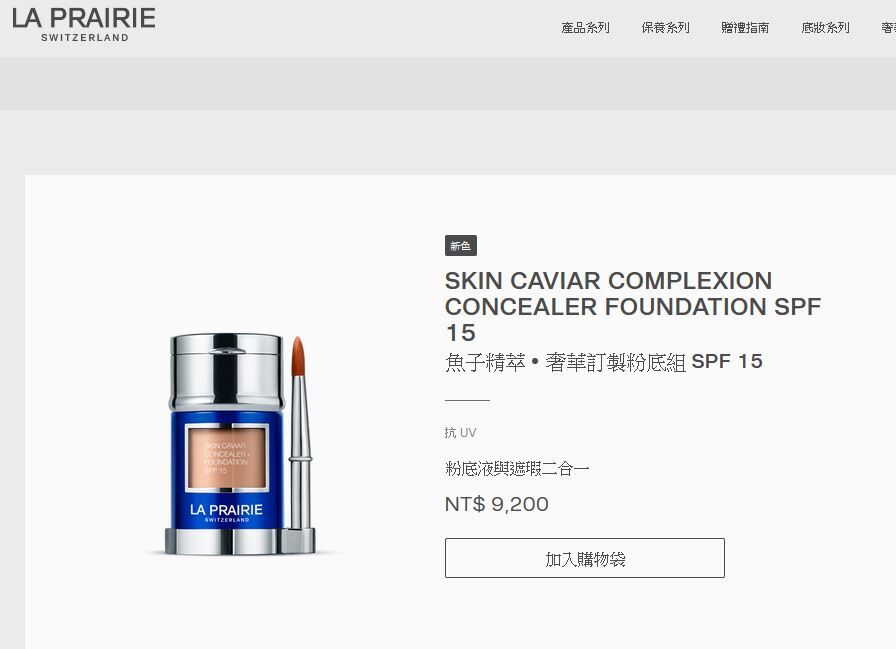Click the foundation jar product image
896x649 pixels.
click(x=226, y=443)
